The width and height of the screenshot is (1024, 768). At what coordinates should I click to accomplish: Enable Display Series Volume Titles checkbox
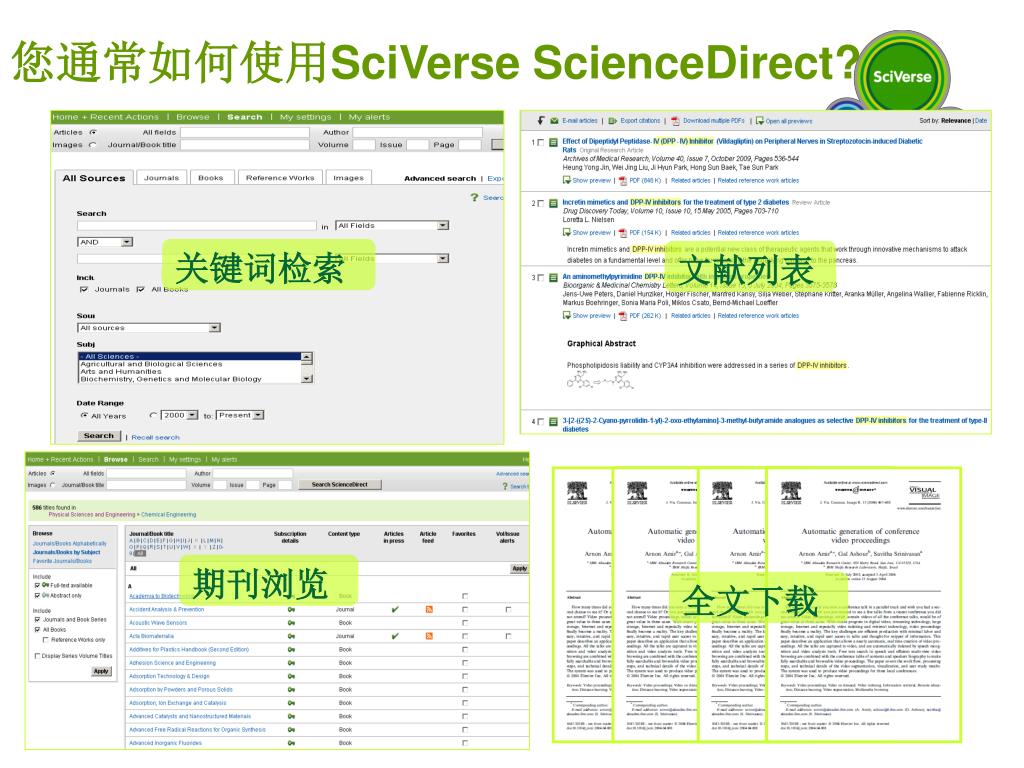pyautogui.click(x=37, y=656)
